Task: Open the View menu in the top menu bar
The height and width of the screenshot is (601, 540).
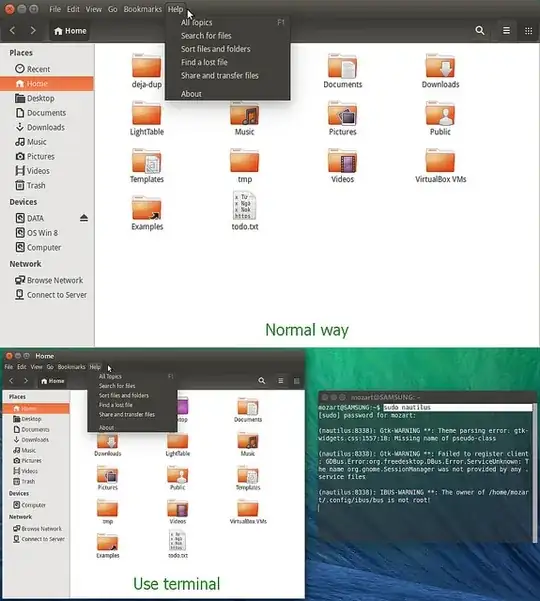Action: (x=94, y=9)
